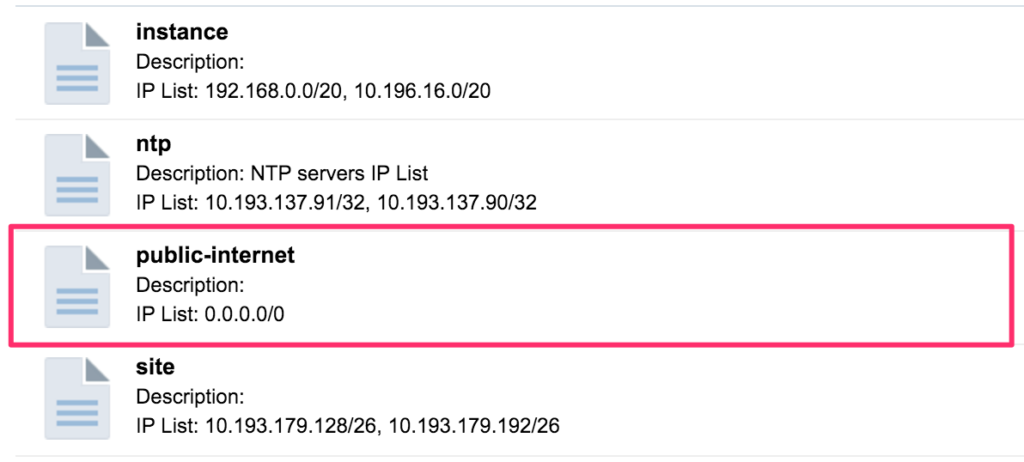Open the site IP list title
1024x462 pixels.
pos(155,367)
